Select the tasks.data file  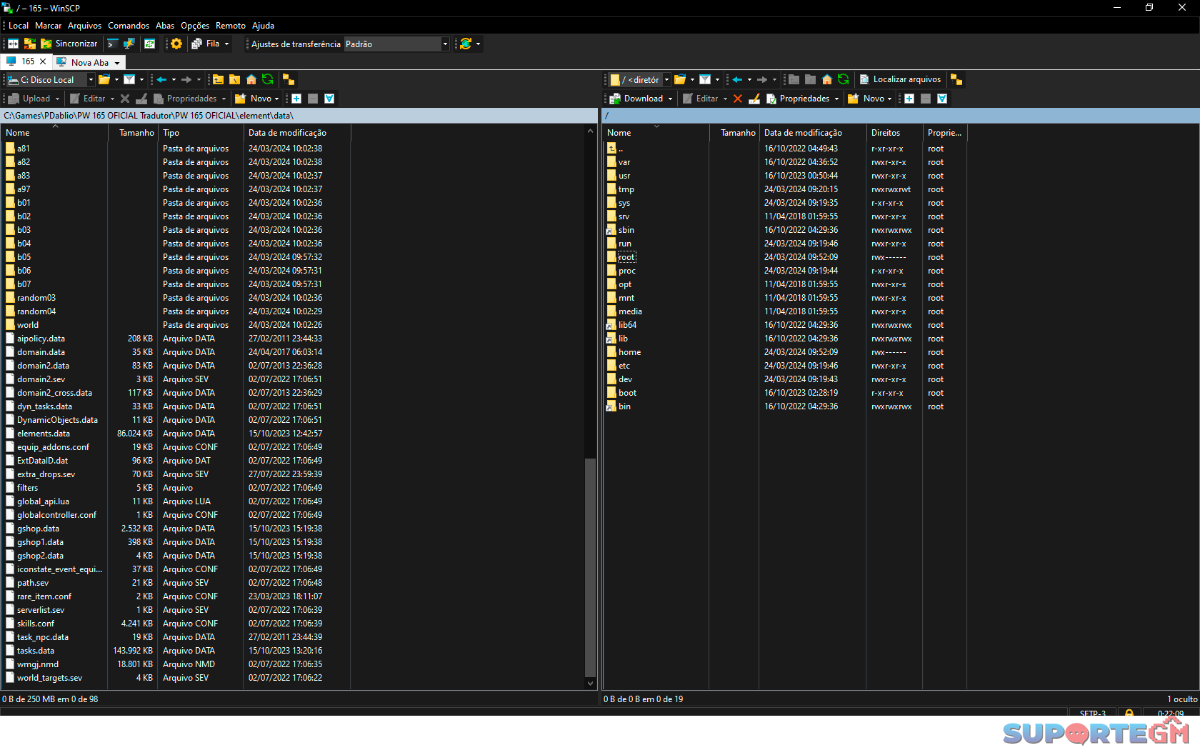pos(36,650)
